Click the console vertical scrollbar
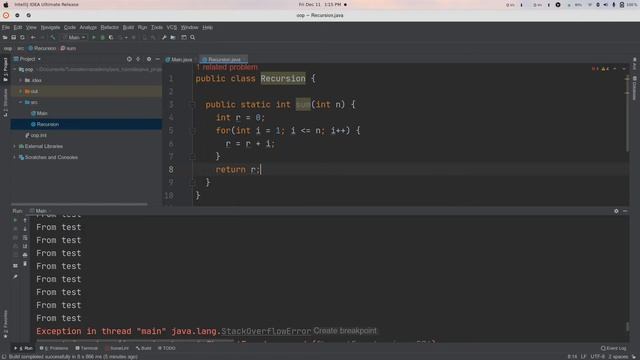 coord(628,327)
